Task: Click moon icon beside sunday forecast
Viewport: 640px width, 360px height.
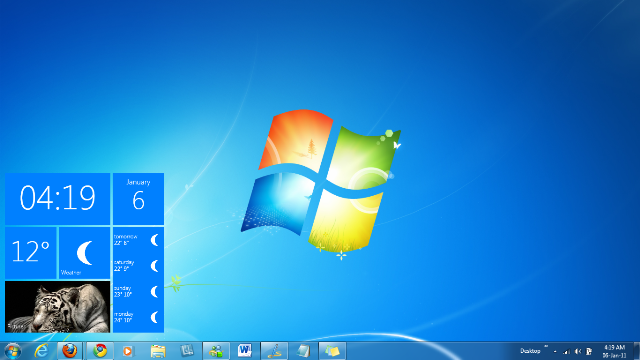Action: pos(154,291)
